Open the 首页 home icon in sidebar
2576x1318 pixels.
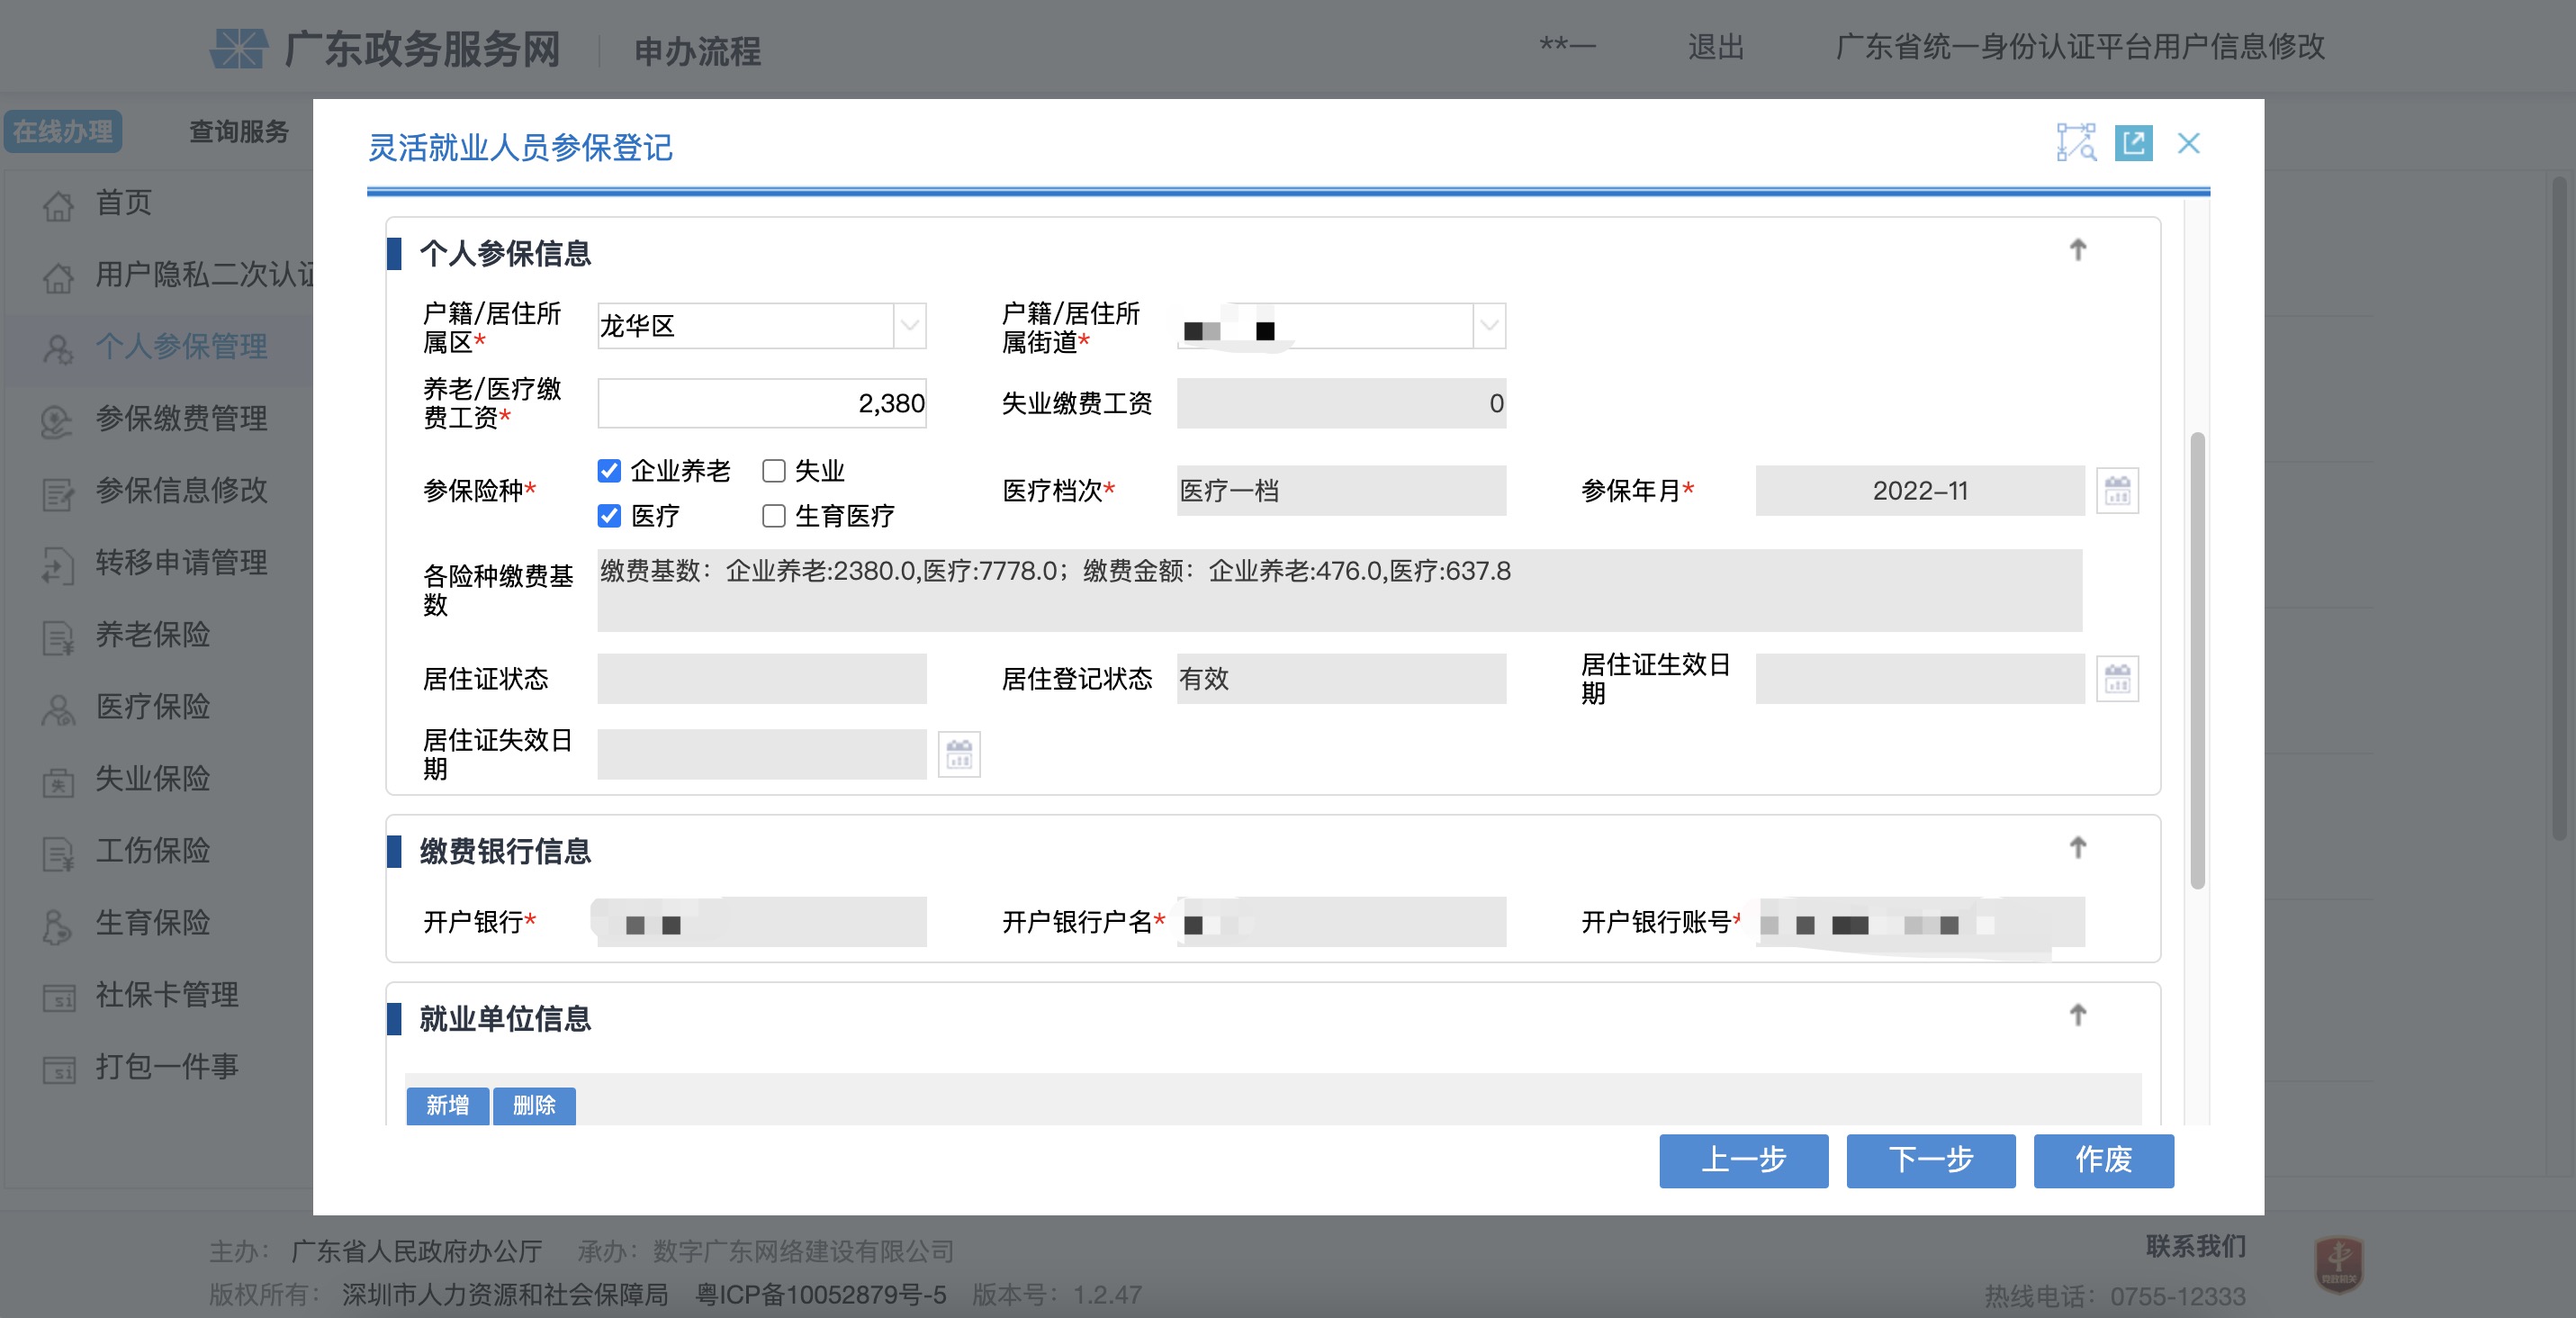pyautogui.click(x=57, y=204)
